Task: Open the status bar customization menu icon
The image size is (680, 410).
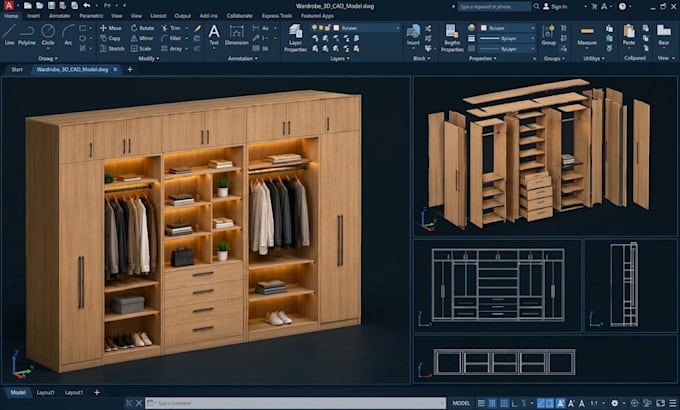Action: (x=673, y=403)
